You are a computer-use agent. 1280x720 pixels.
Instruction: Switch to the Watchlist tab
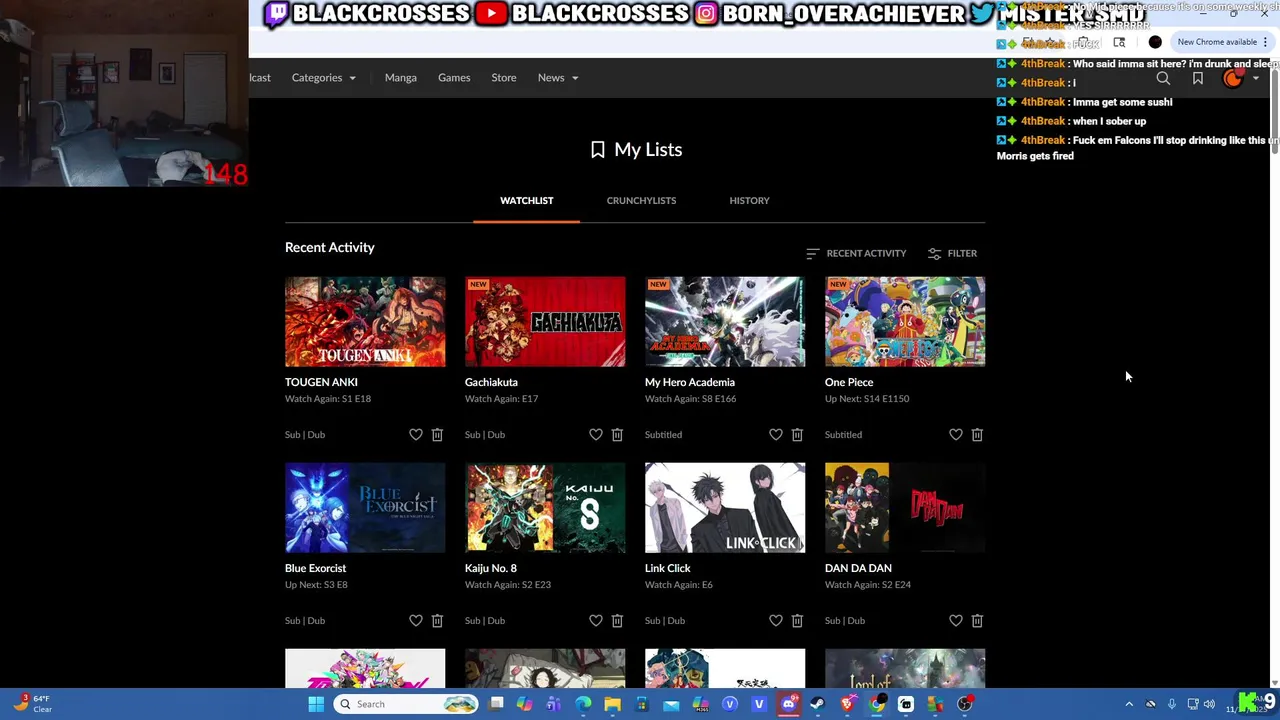pyautogui.click(x=527, y=201)
